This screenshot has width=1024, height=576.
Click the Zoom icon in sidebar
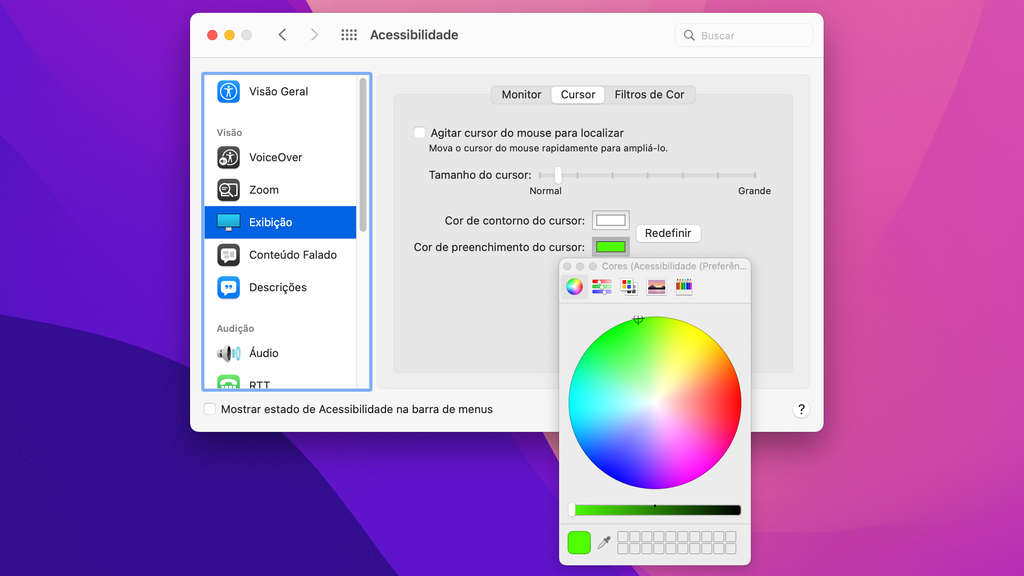coord(229,190)
